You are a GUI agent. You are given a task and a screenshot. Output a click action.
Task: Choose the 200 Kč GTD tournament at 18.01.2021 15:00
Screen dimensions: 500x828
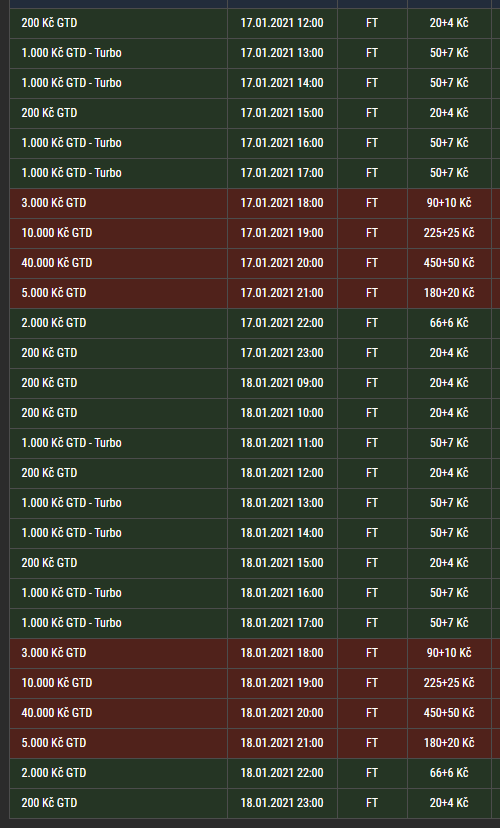pos(49,563)
